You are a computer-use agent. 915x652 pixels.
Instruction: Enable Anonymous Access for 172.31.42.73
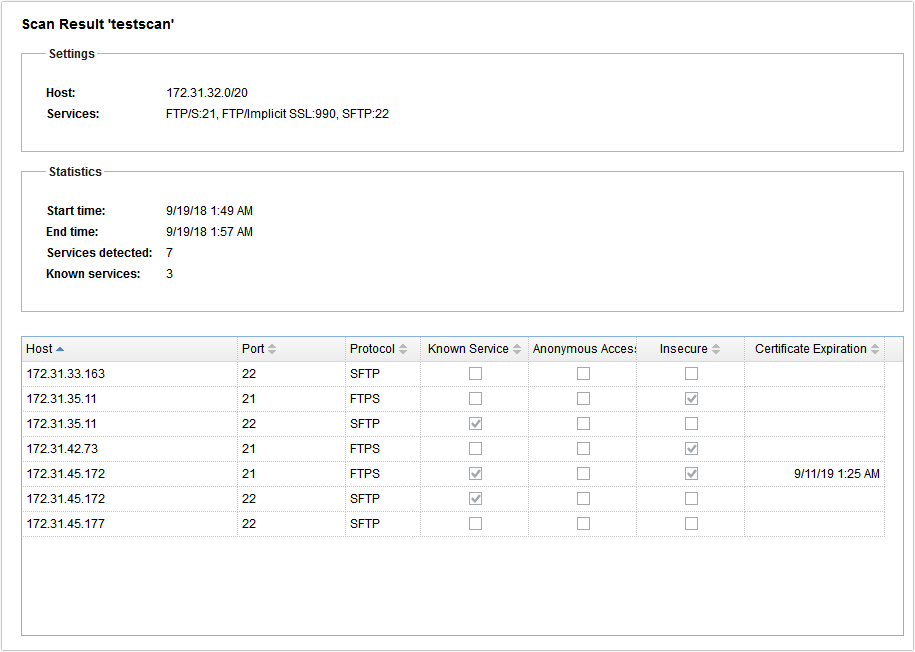tap(583, 448)
